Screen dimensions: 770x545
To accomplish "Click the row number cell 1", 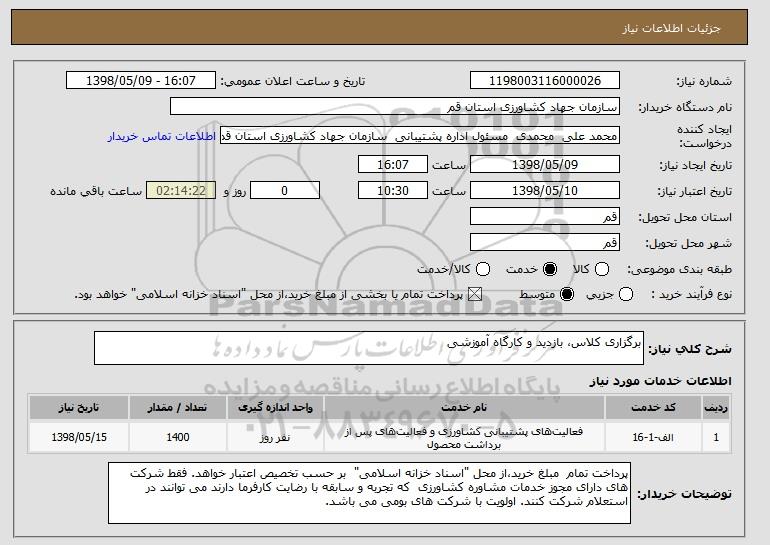I will [716, 437].
